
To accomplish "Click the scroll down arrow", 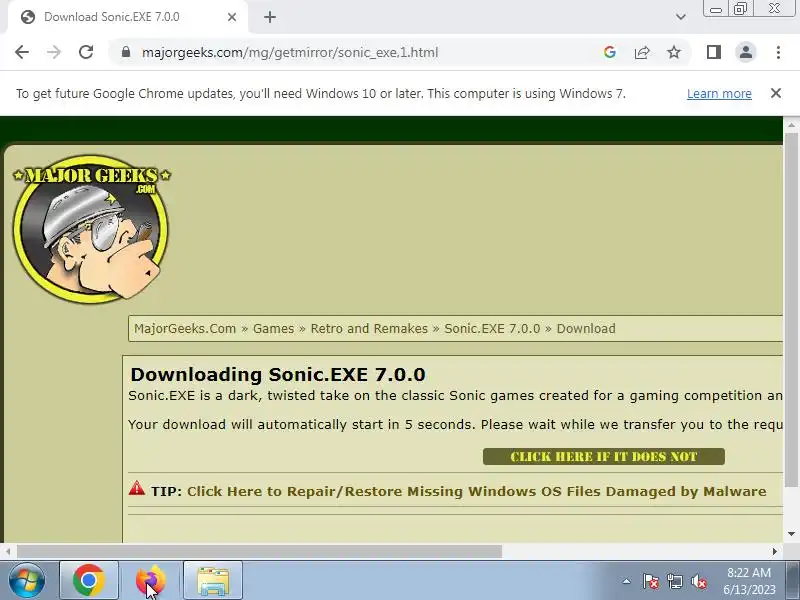I will (x=791, y=534).
